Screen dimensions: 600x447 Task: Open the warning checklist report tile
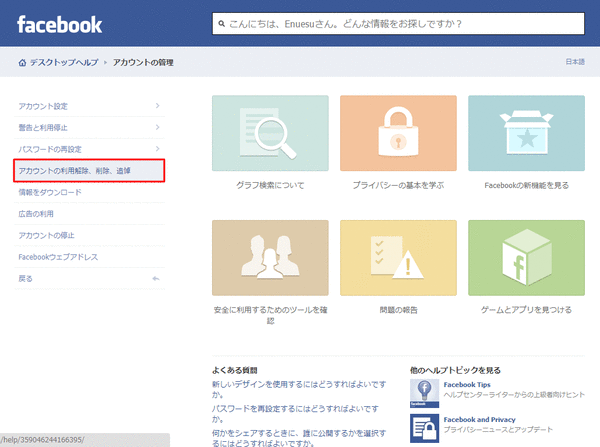(x=398, y=258)
